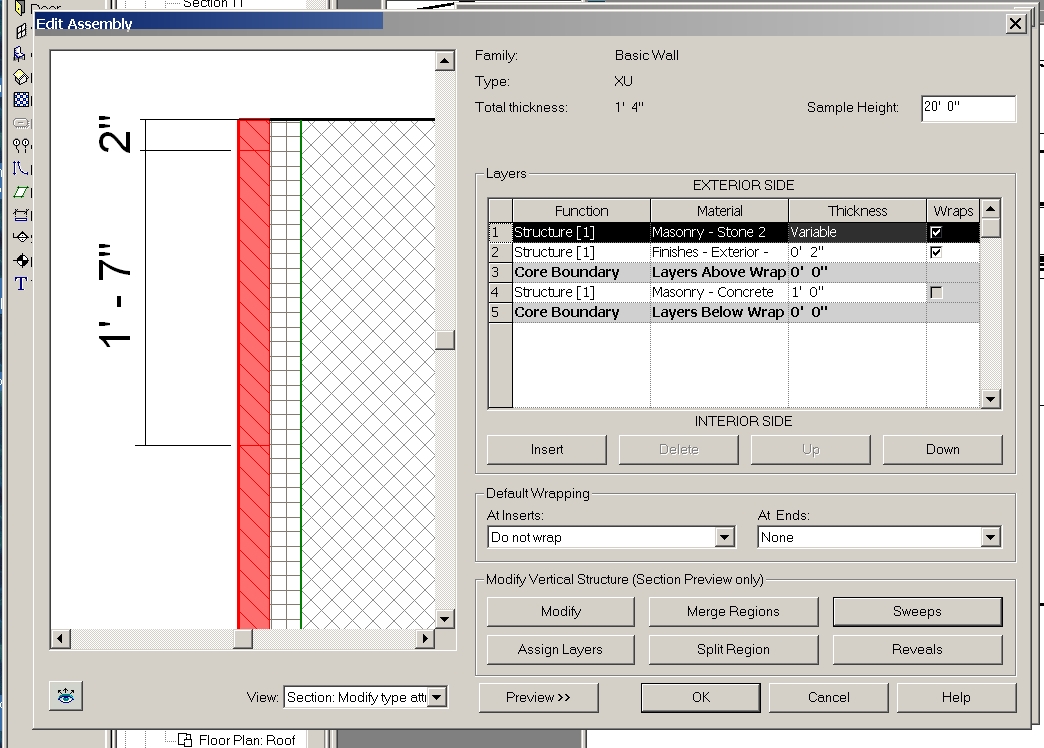Click the Wraps column header
The height and width of the screenshot is (748, 1044).
pyautogui.click(x=953, y=211)
